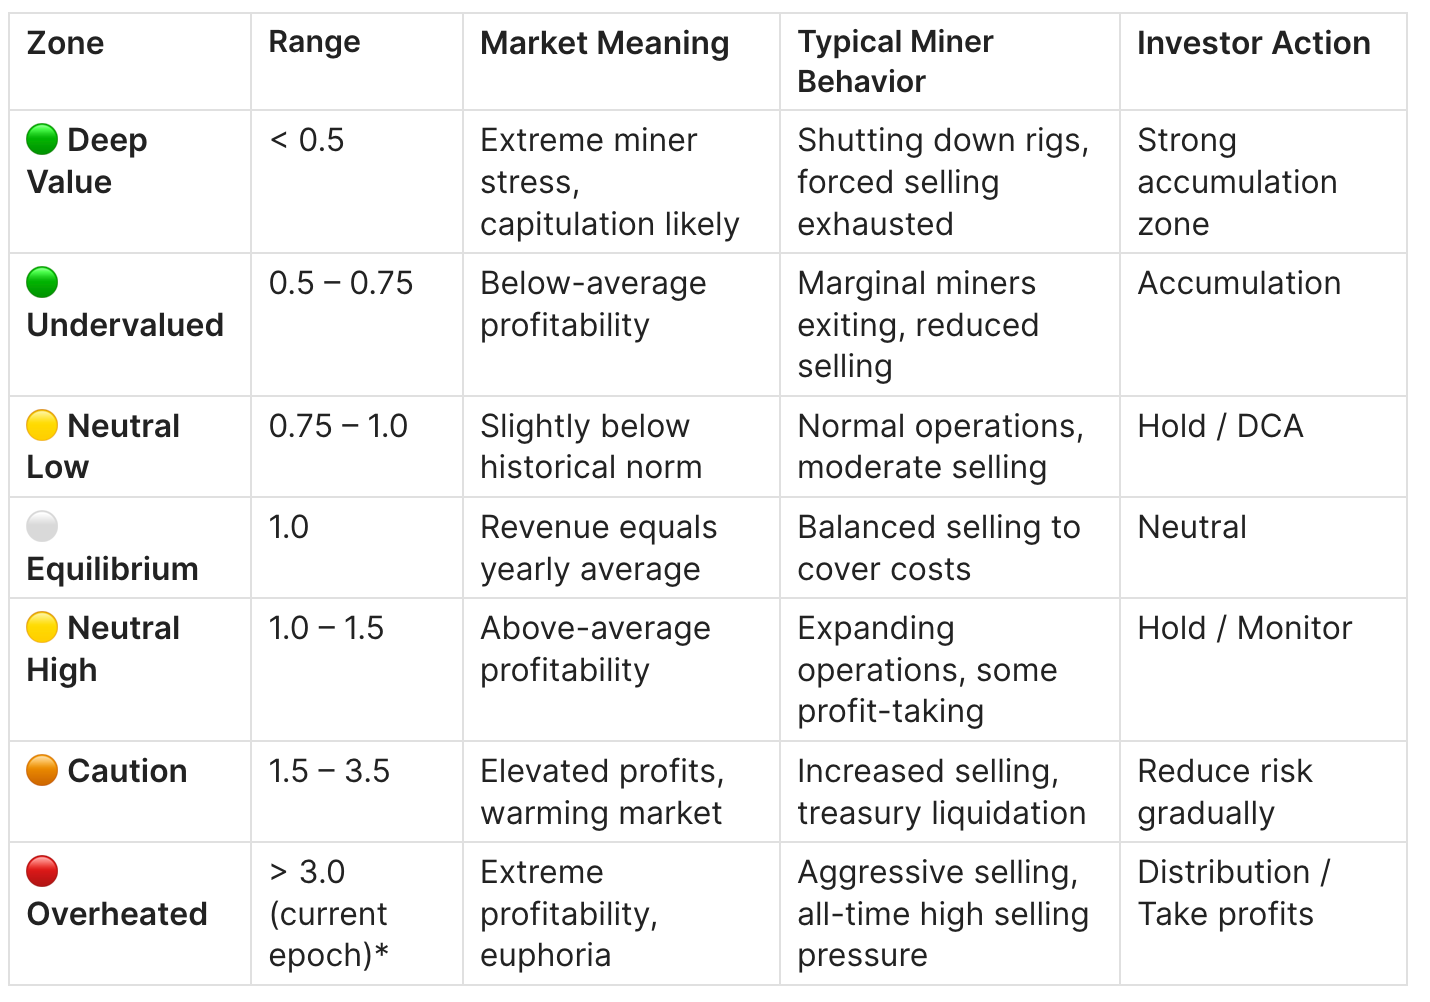Click the red circle above Overheated
Image resolution: width=1430 pixels, height=1002 pixels.
[x=42, y=872]
